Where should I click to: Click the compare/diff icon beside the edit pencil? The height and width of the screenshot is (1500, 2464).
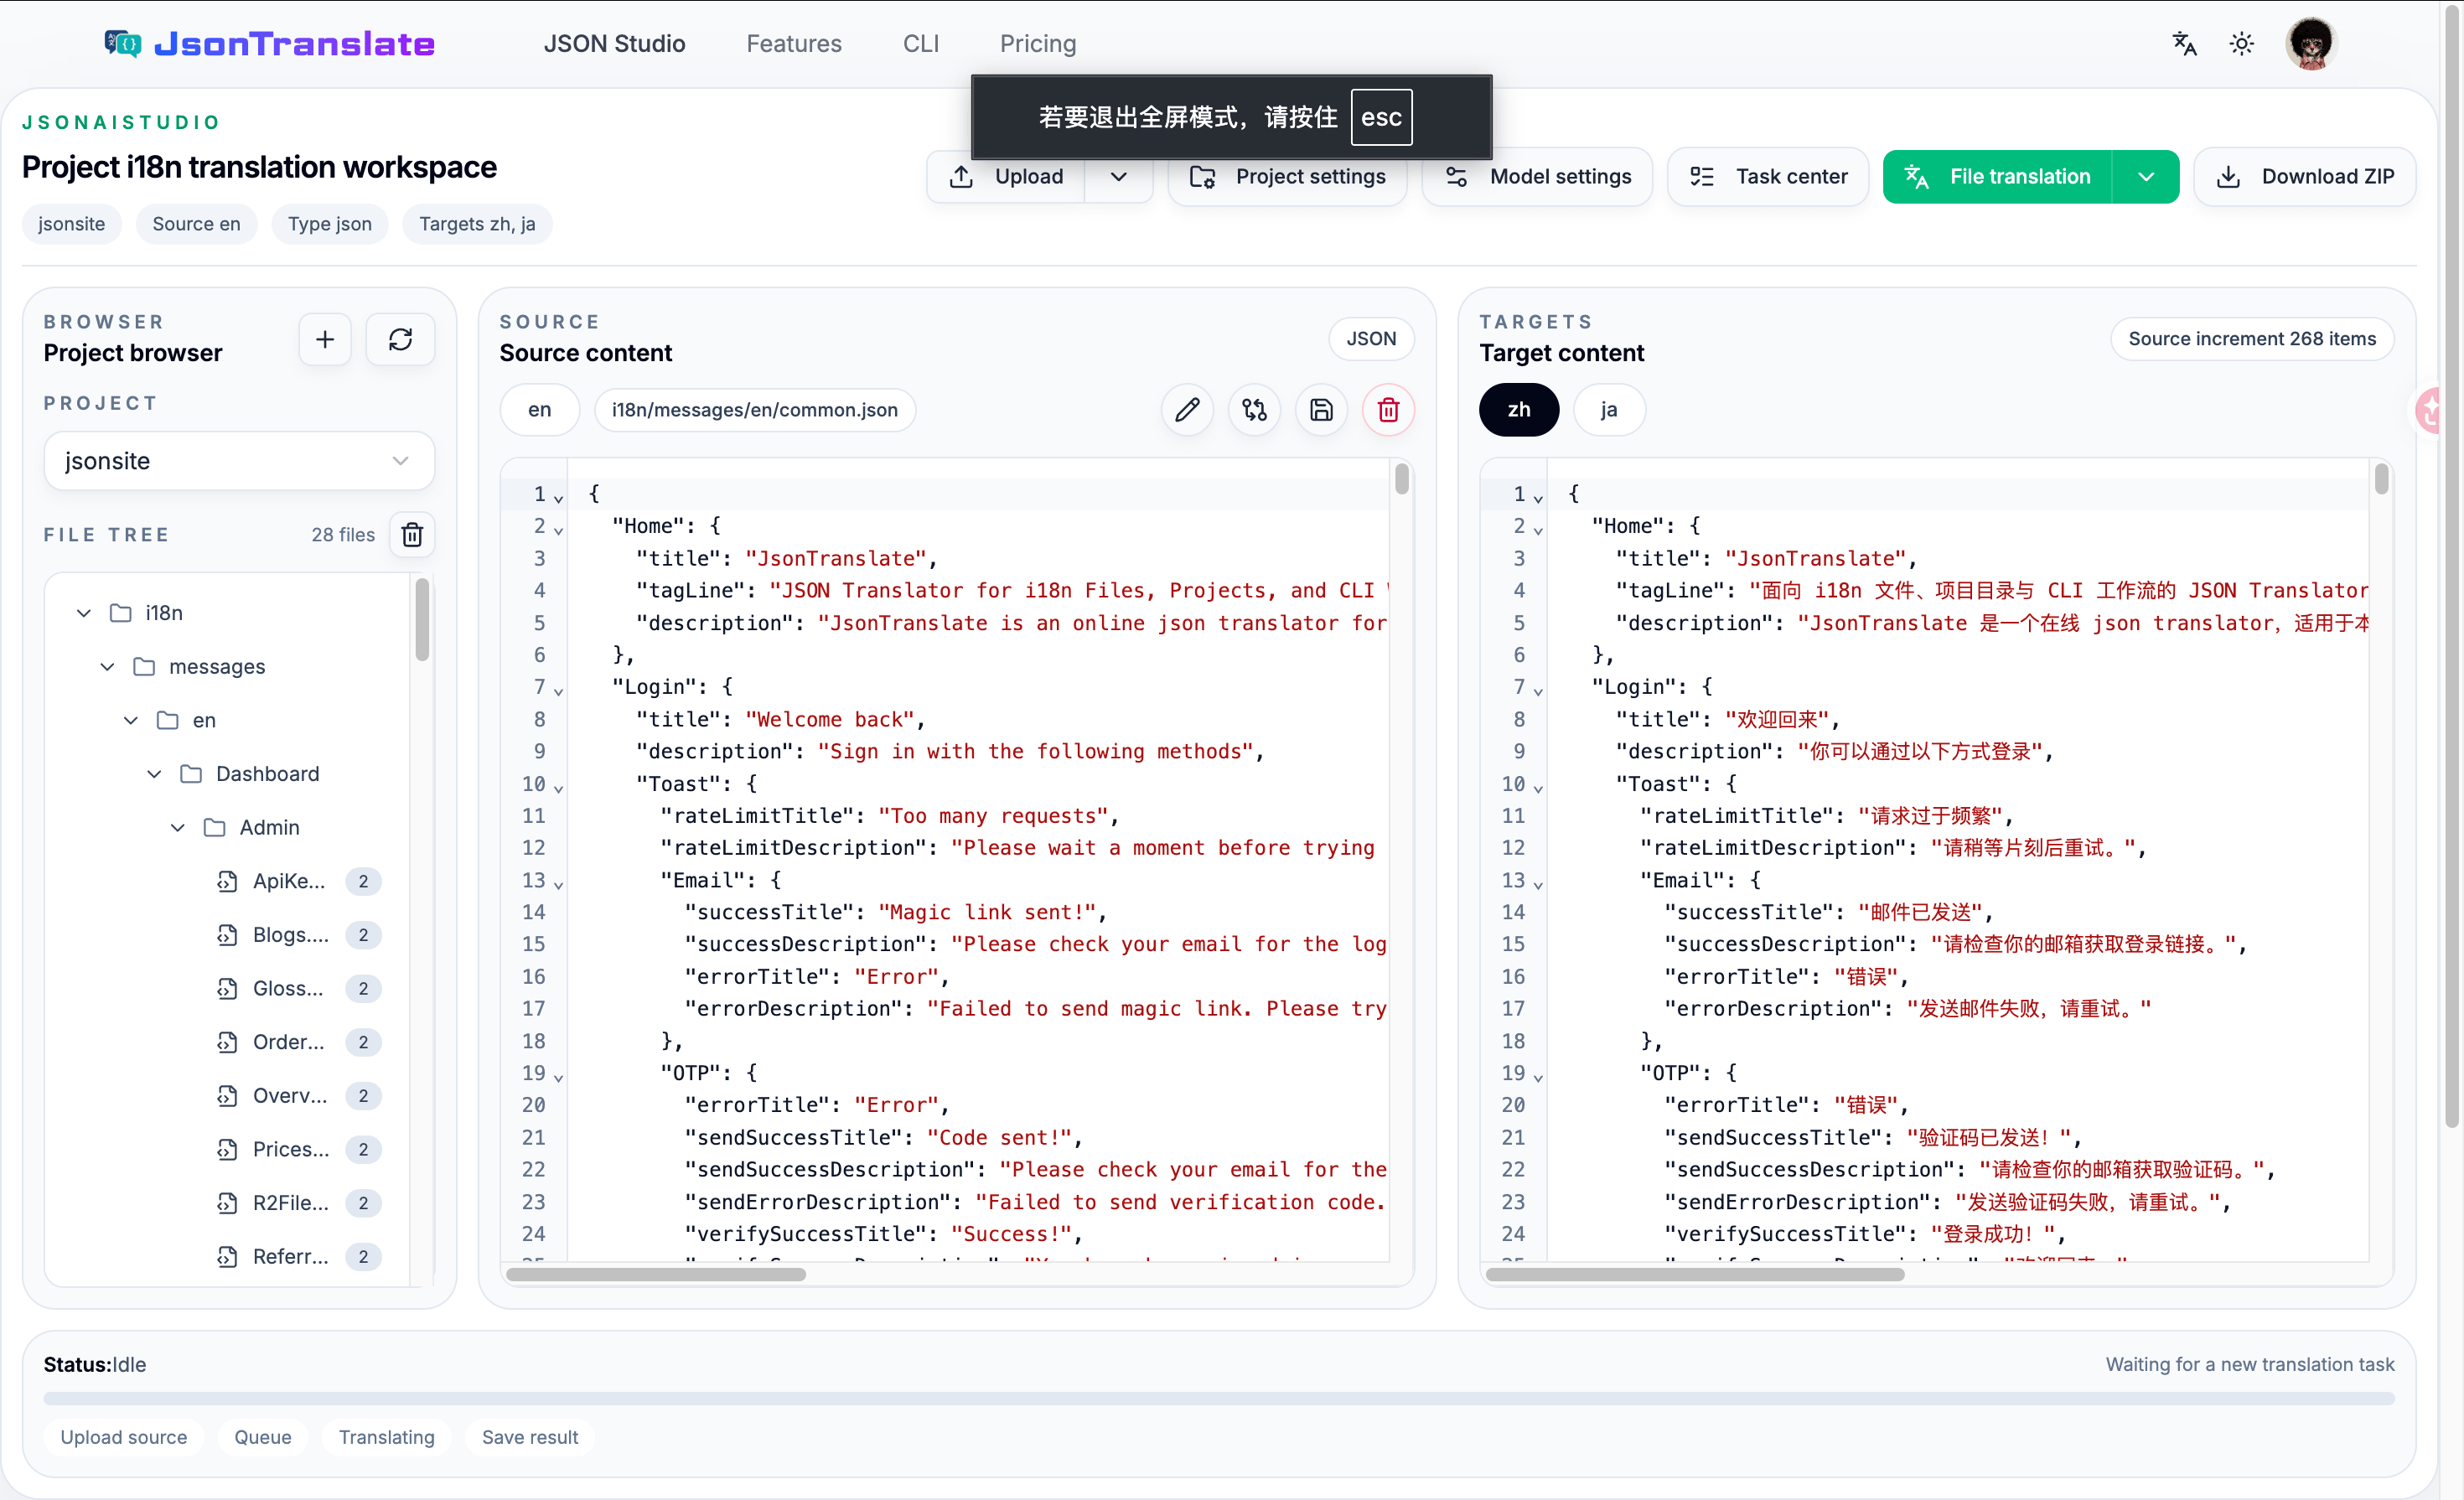[1254, 410]
